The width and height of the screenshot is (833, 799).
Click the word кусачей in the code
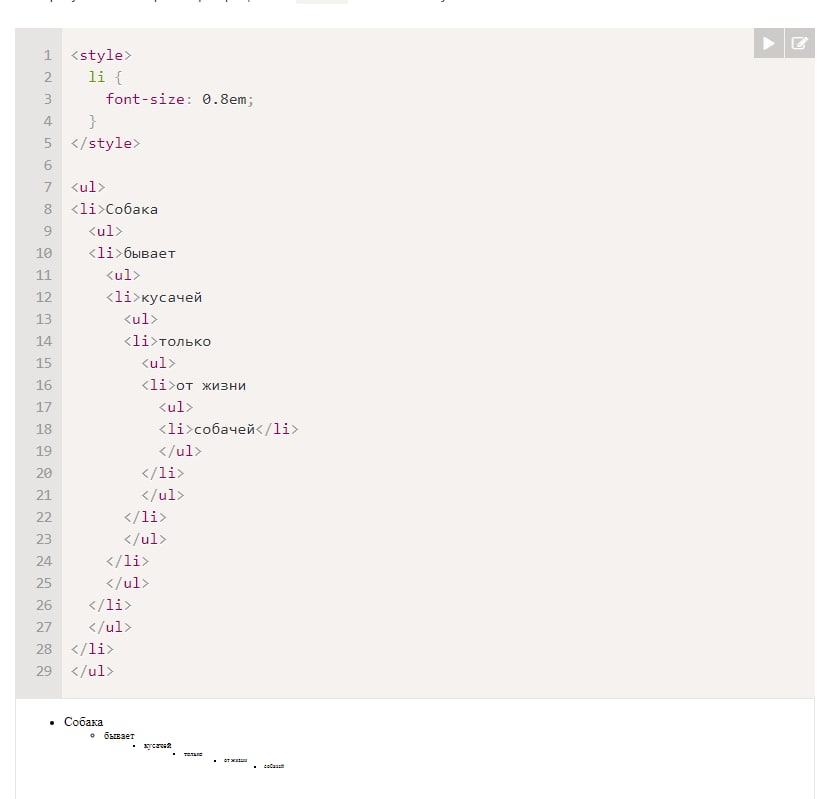tap(172, 297)
